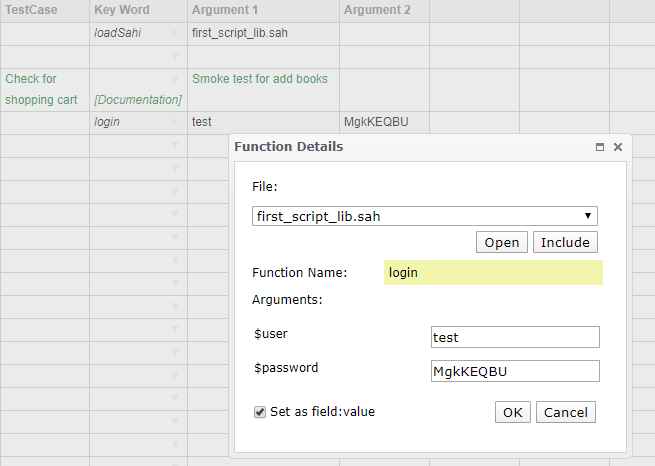This screenshot has height=466, width=655.
Task: Click the Open button
Action: [501, 242]
